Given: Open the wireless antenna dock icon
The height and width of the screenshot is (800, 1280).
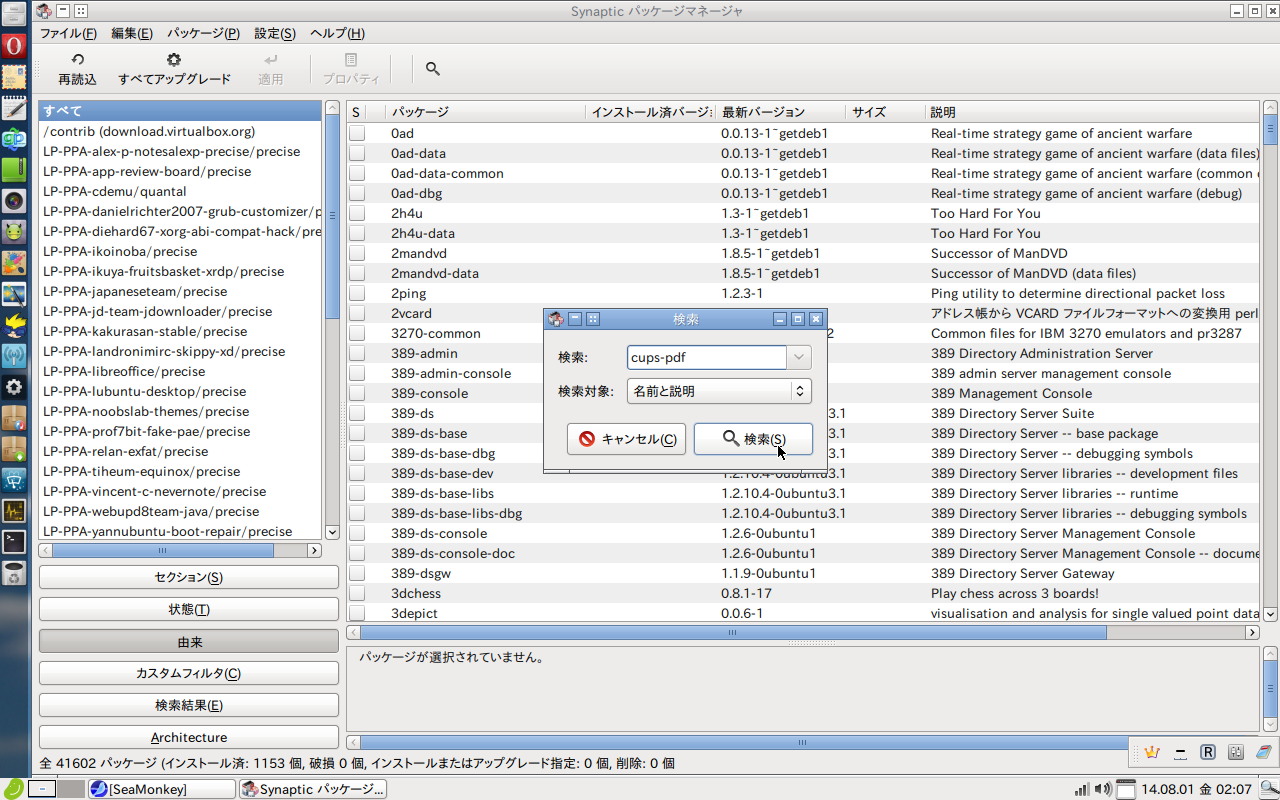Looking at the screenshot, I should click(13, 355).
